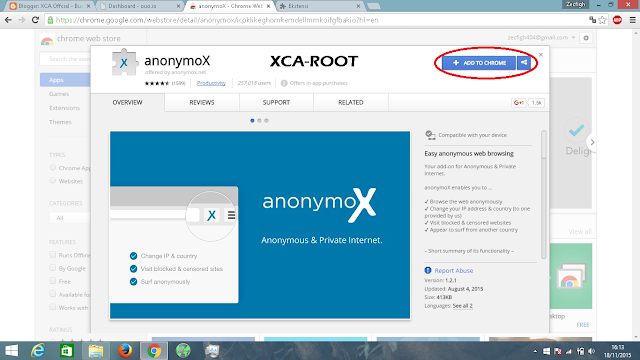This screenshot has width=640, height=360.
Task: Toggle the Runs Offline checkbox
Action: pos(52,255)
